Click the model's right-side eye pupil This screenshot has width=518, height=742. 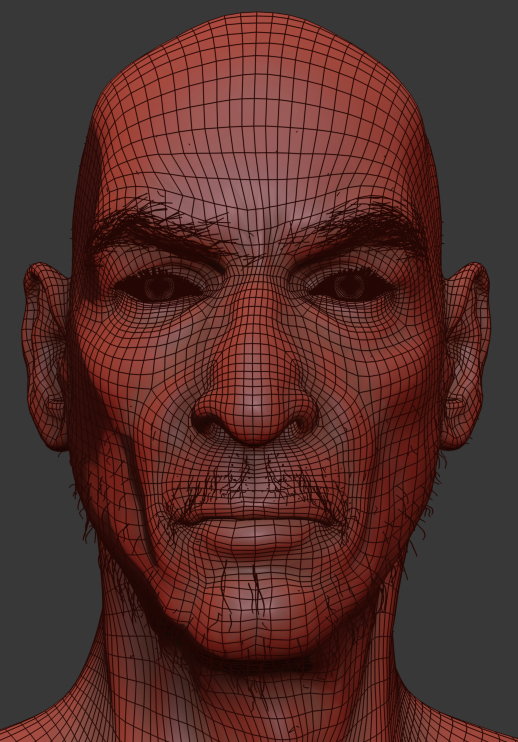(349, 285)
